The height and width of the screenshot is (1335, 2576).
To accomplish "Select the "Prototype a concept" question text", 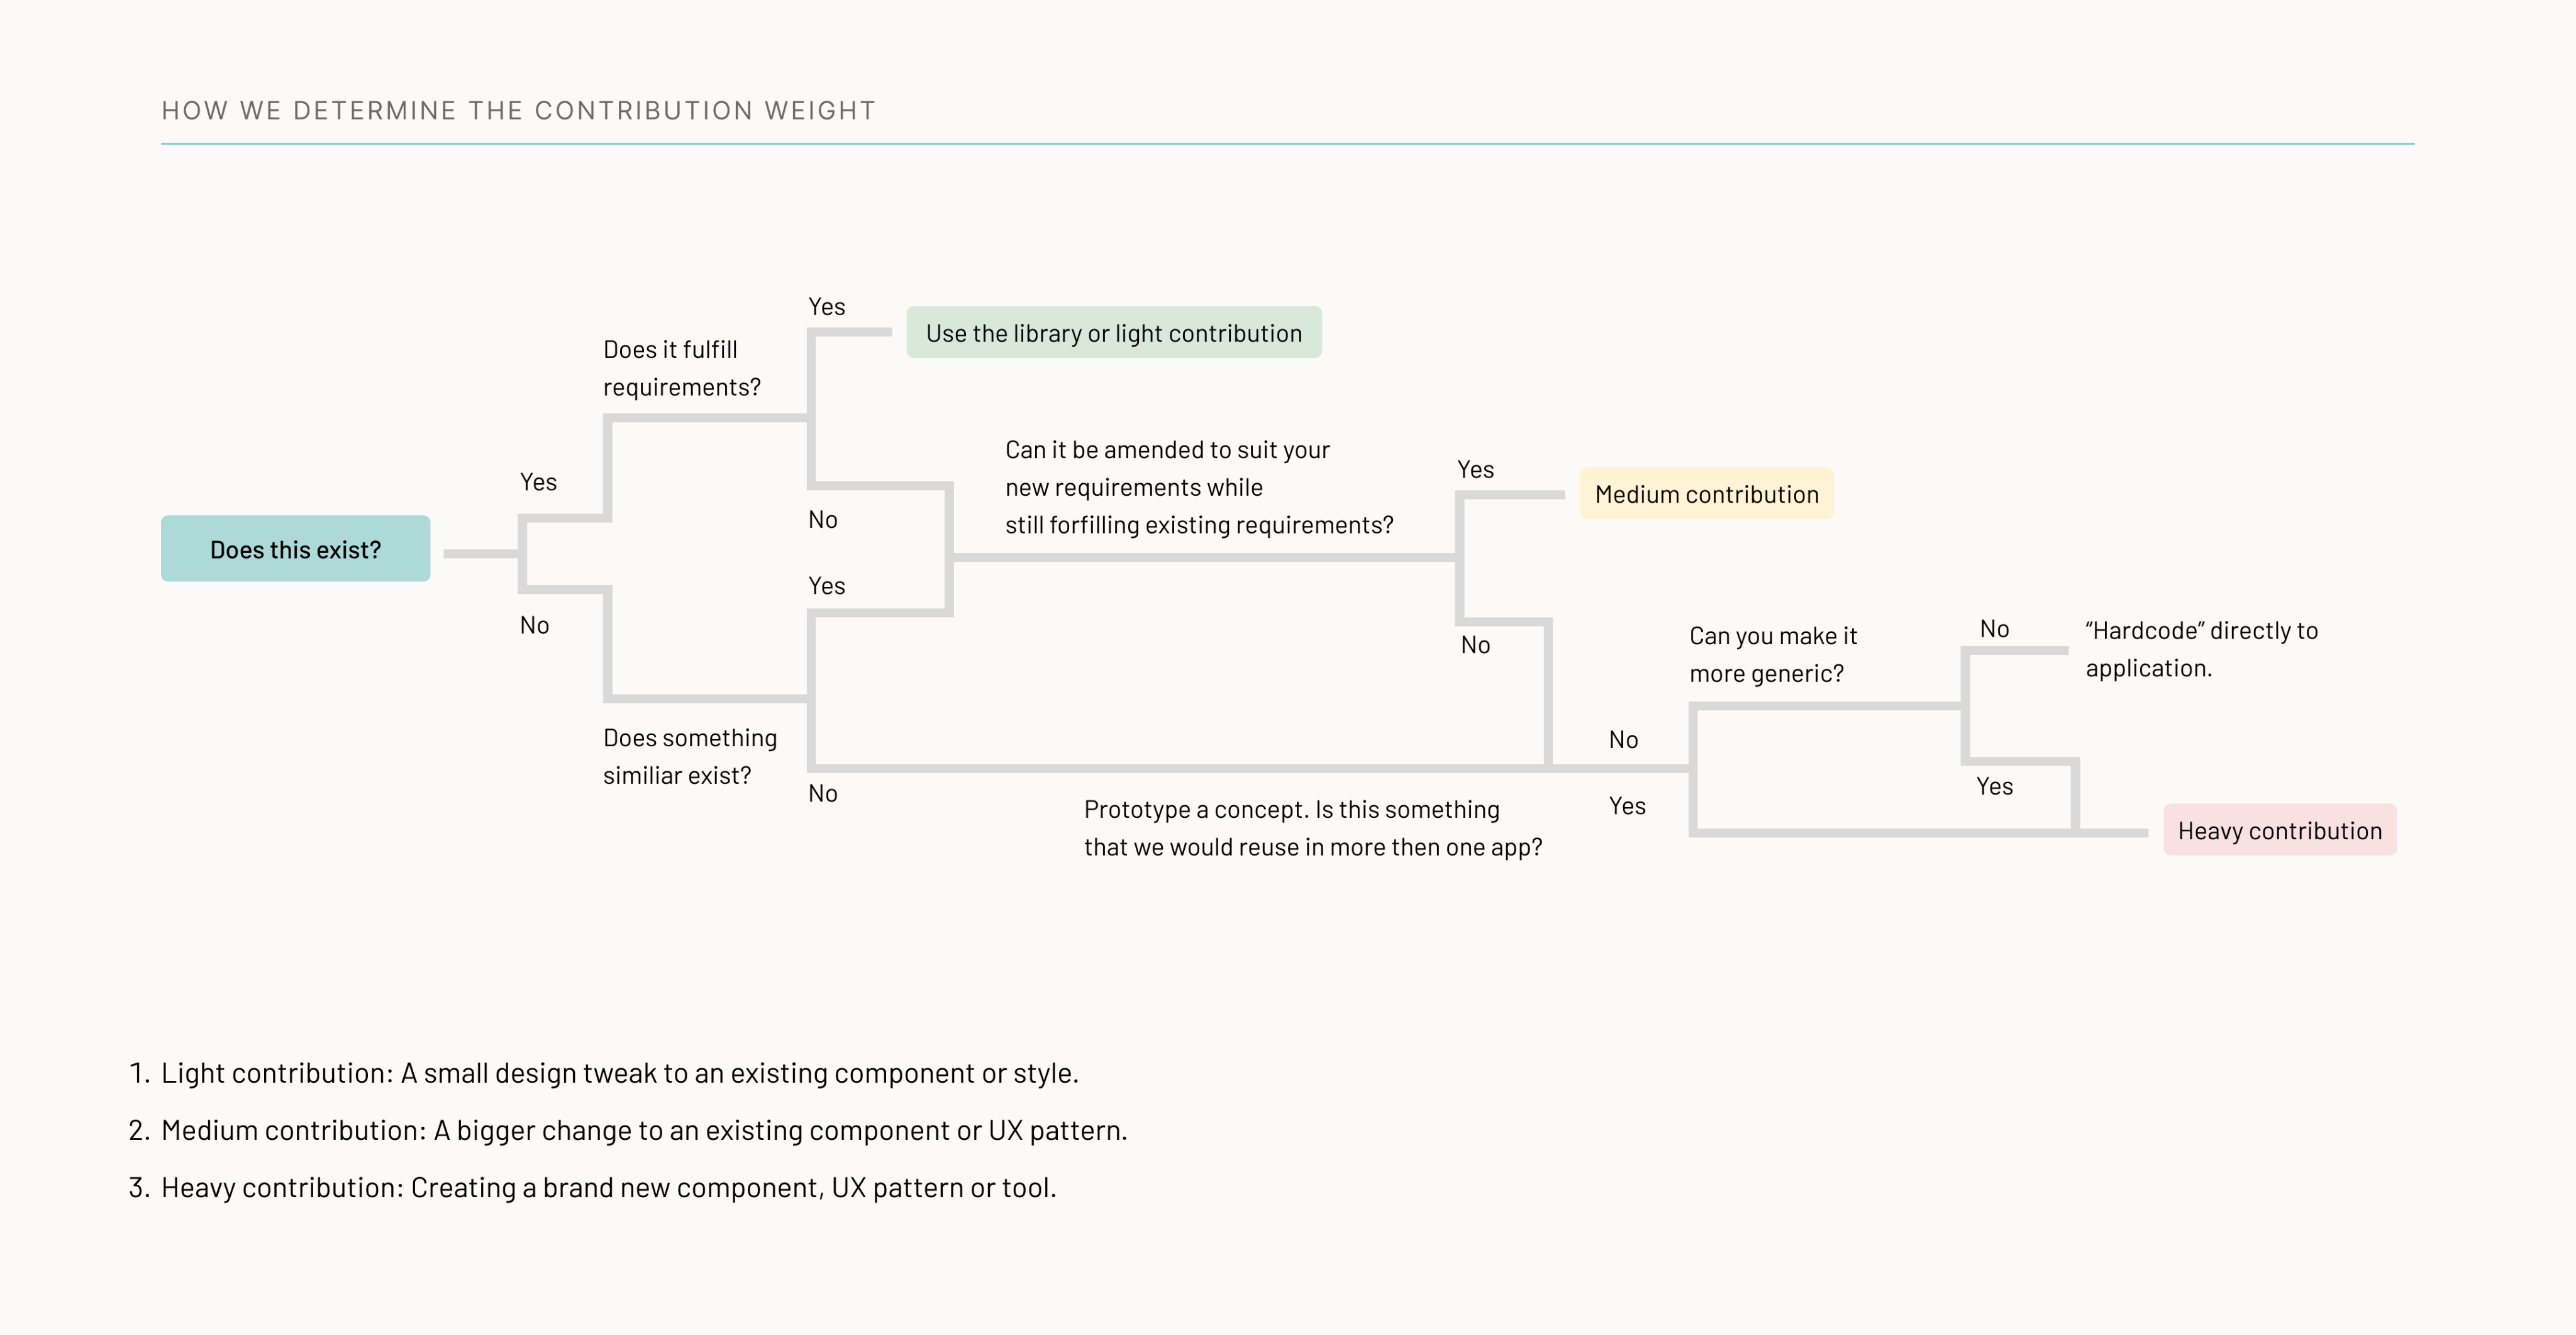I will [1312, 828].
